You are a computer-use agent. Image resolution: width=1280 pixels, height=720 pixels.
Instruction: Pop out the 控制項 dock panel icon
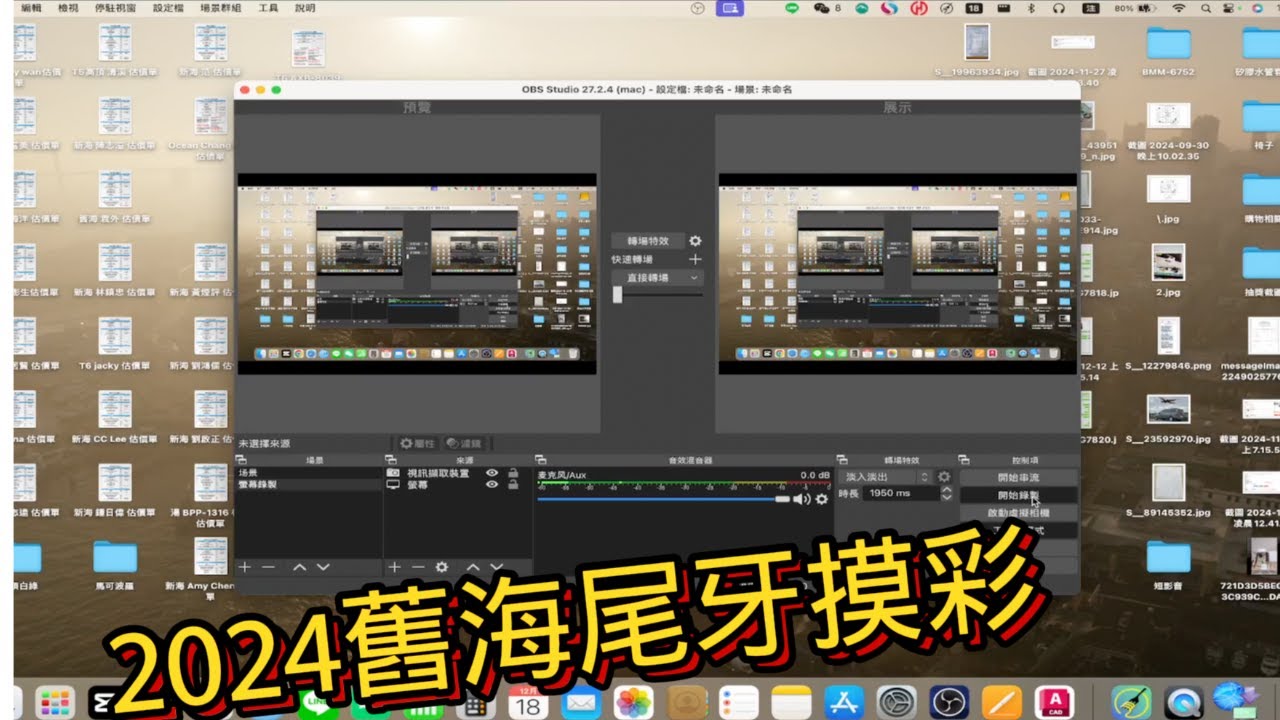(x=964, y=460)
